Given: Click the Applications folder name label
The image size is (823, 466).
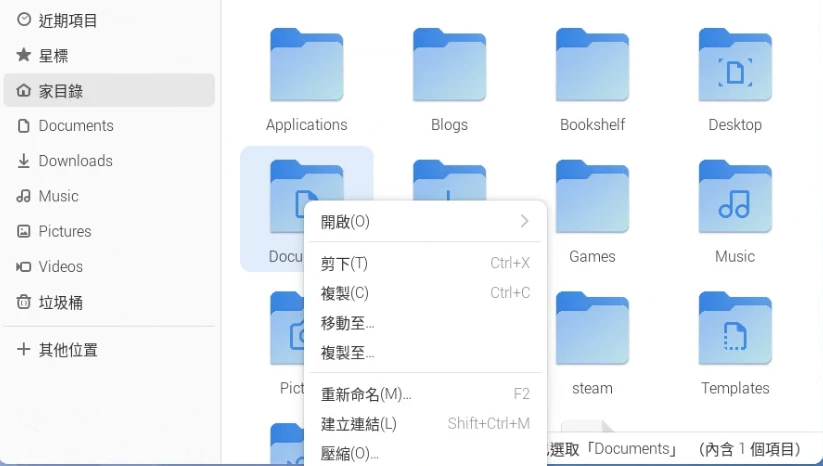Looking at the screenshot, I should 307,125.
